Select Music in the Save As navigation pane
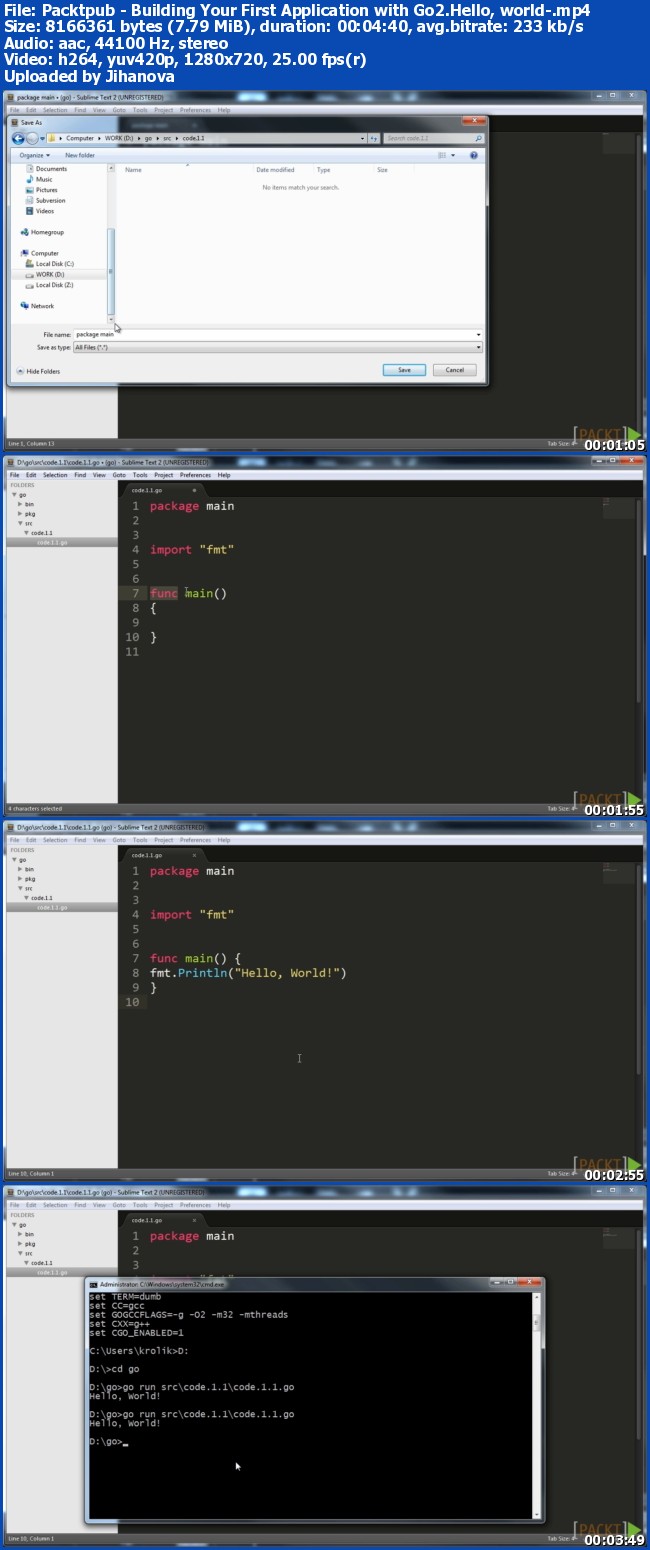 click(x=39, y=179)
